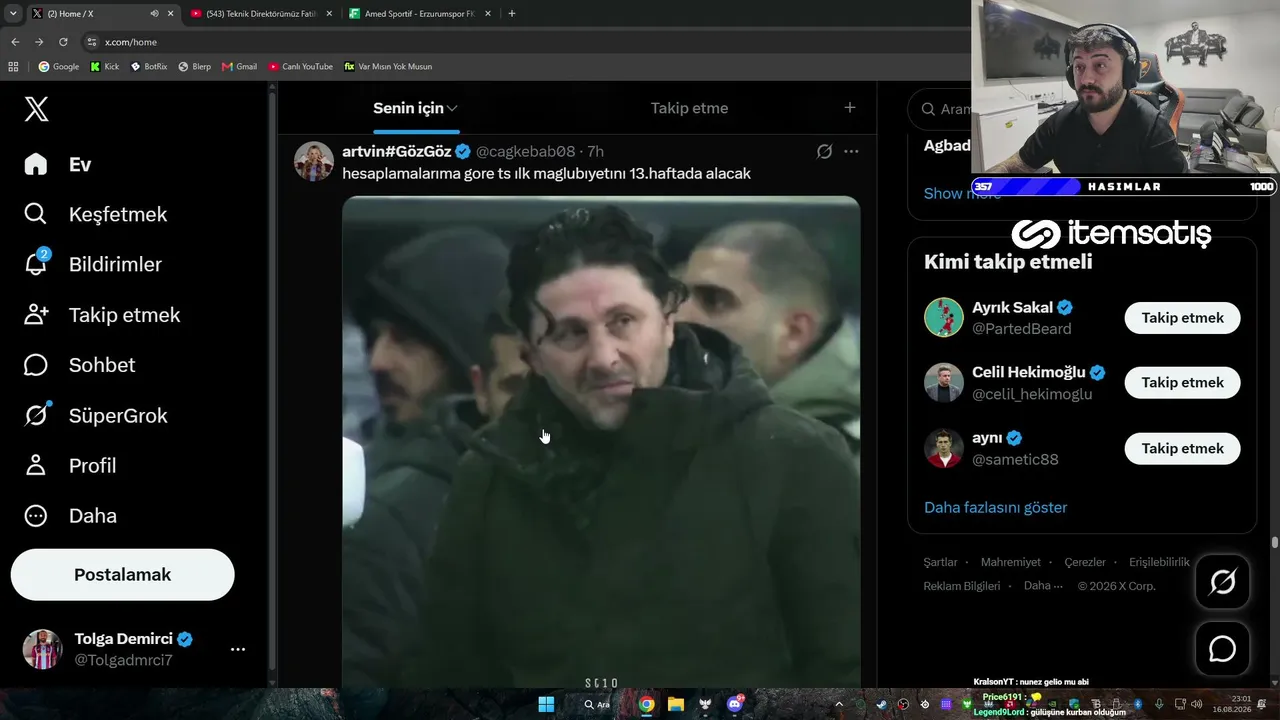Open File Explorer from the taskbar
Viewport: 1280px width, 720px height.
pyautogui.click(x=676, y=704)
